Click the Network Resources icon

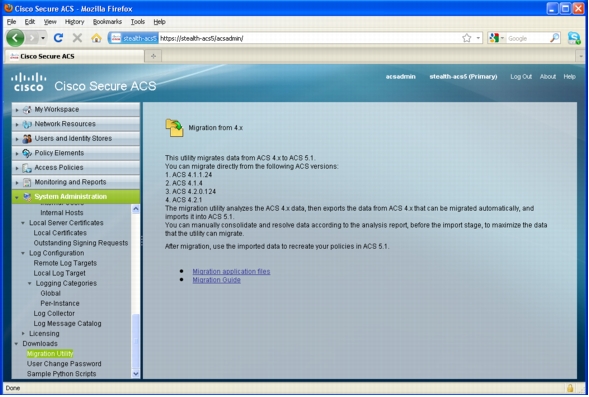click(27, 124)
